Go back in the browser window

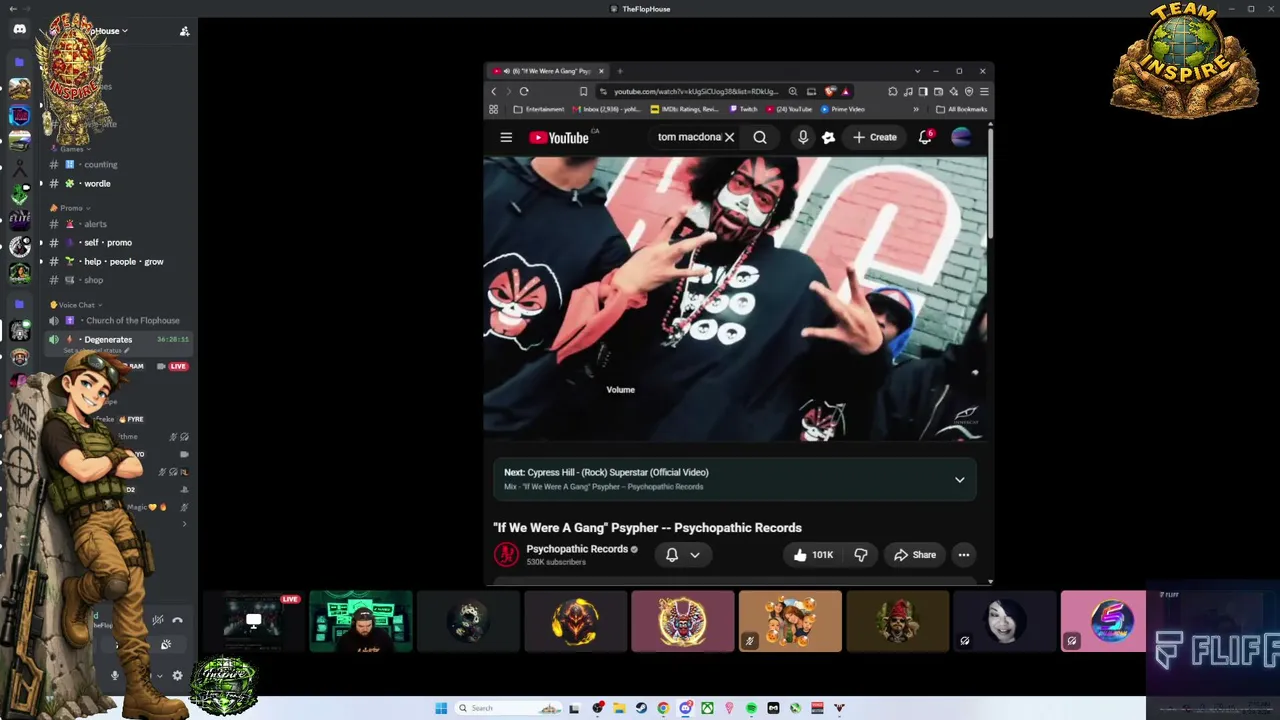[x=493, y=91]
